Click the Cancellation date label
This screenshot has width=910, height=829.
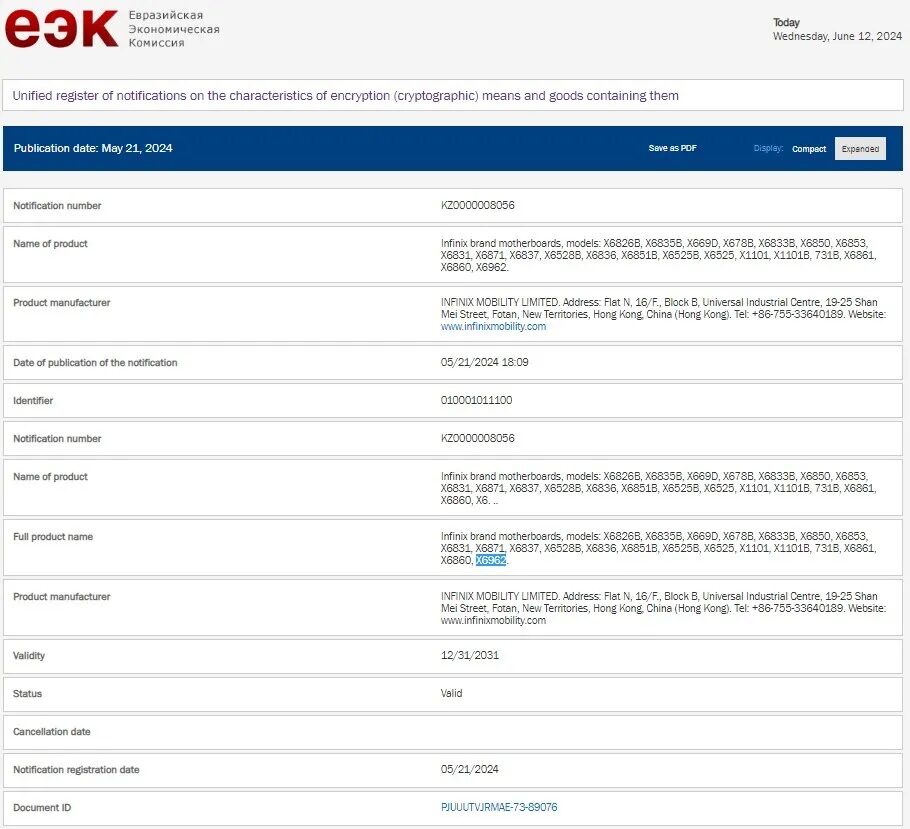52,731
